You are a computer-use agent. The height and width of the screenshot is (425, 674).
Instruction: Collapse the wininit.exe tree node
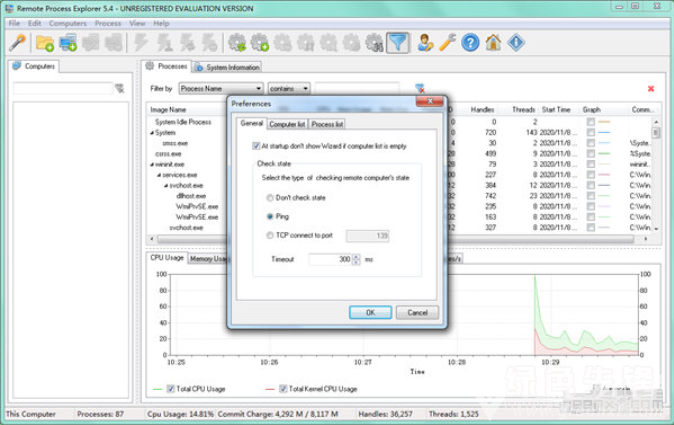click(x=152, y=165)
